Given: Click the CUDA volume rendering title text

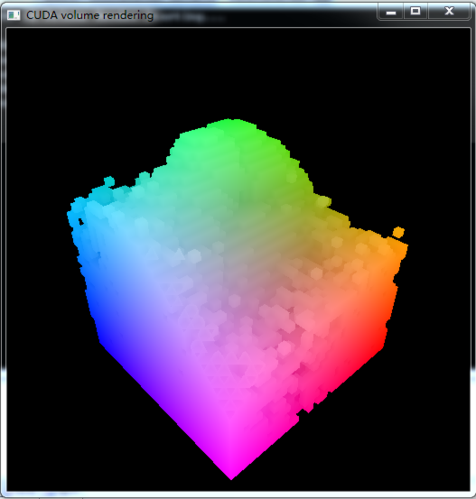Looking at the screenshot, I should point(90,15).
